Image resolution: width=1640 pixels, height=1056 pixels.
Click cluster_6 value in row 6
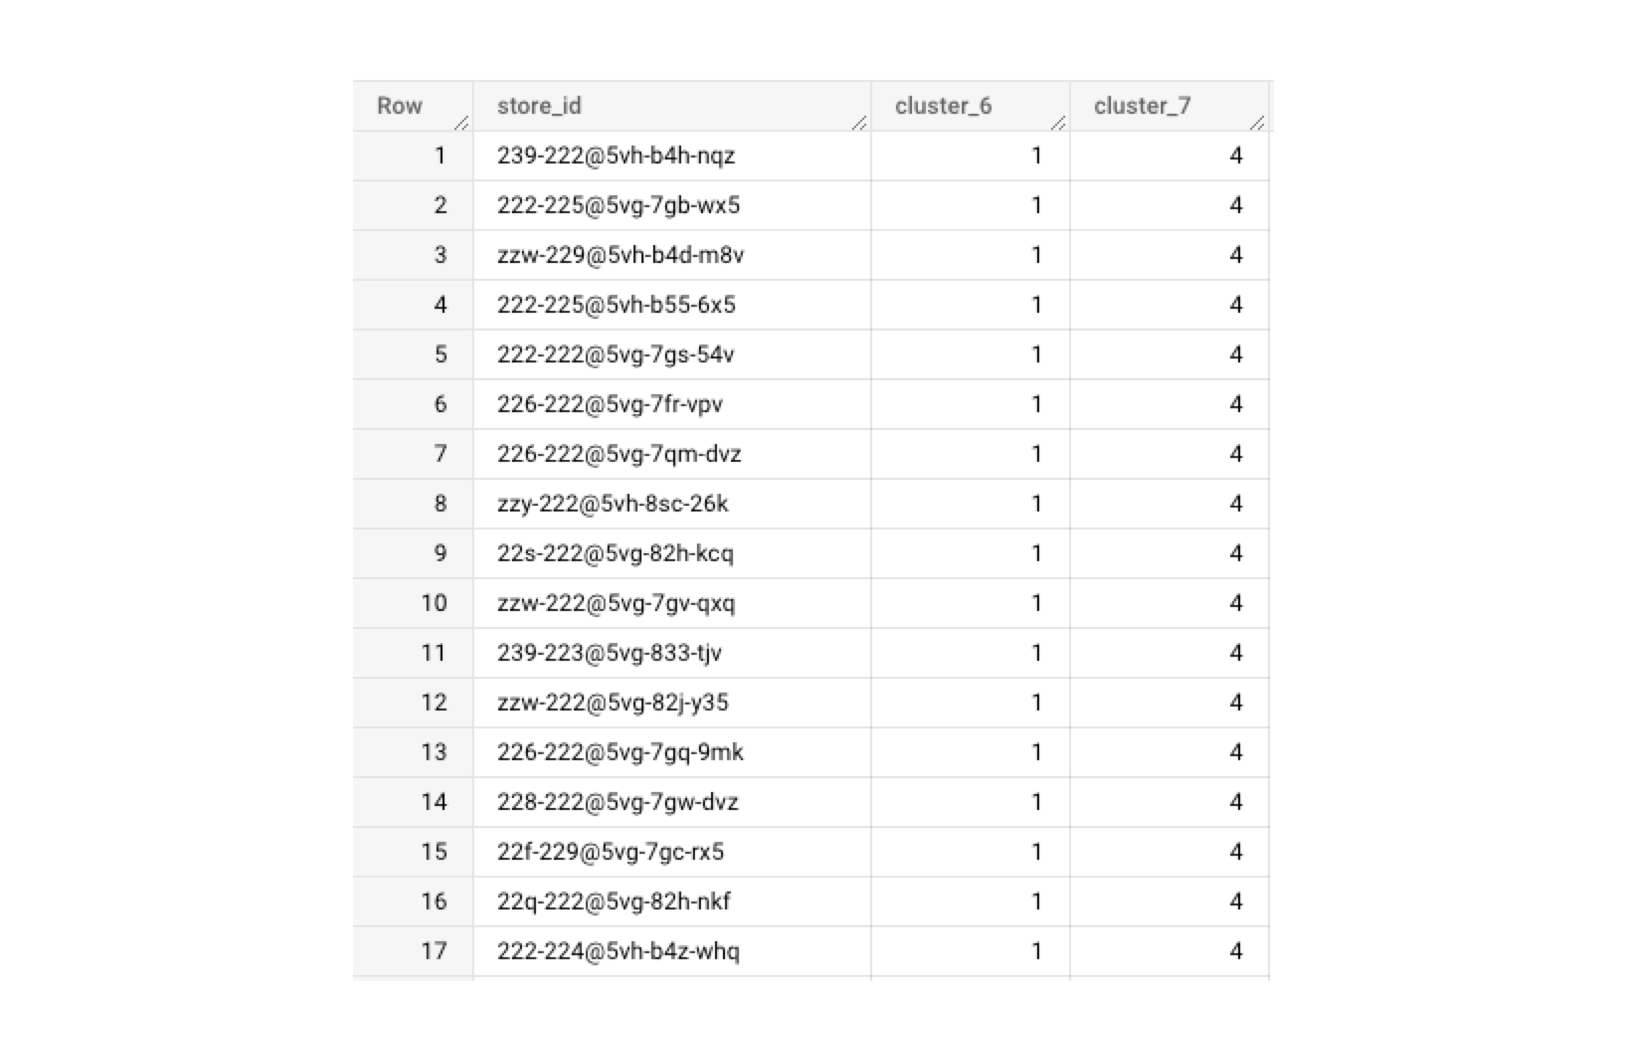point(1037,404)
